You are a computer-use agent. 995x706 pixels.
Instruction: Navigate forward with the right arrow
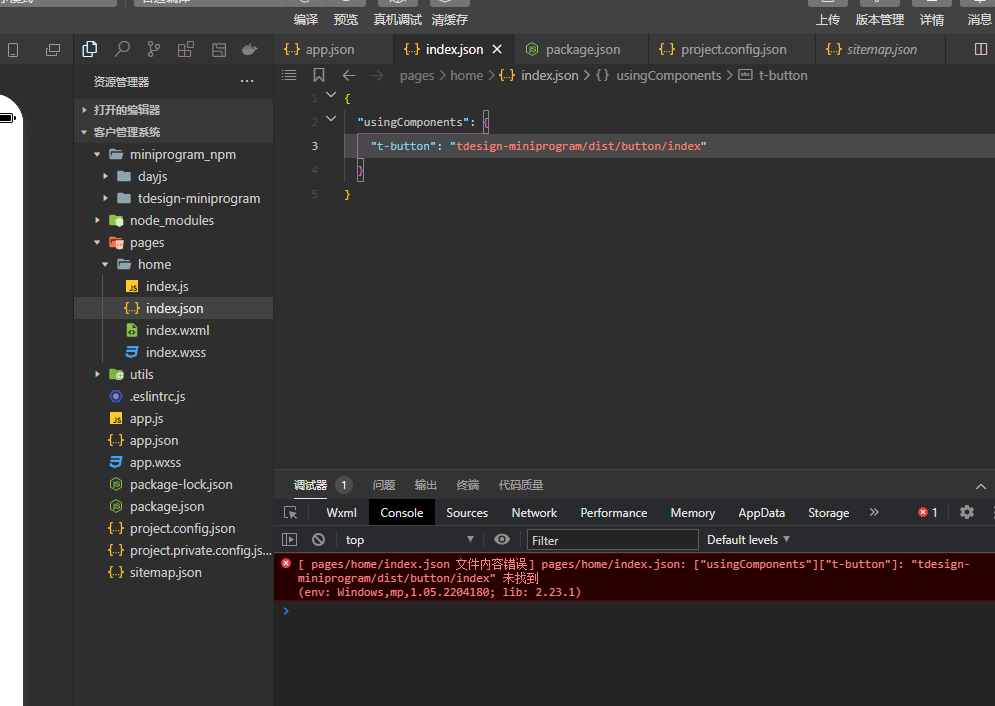(377, 75)
